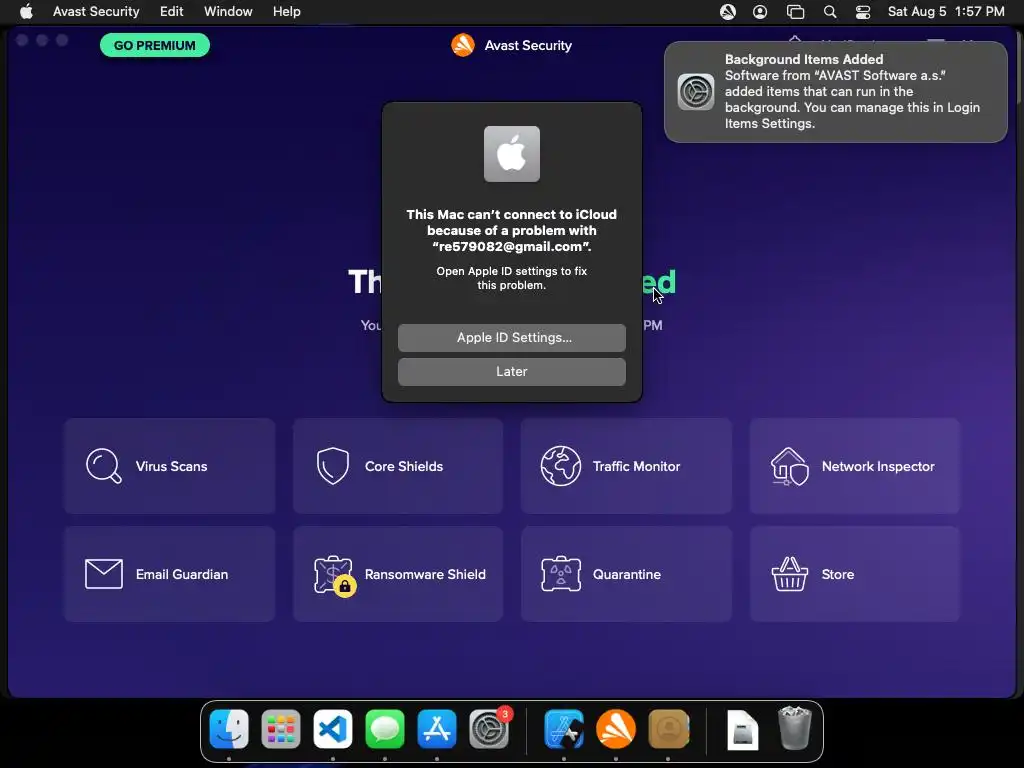Open Launchpad from the Dock
Screen dimensions: 1024x768
[281, 729]
